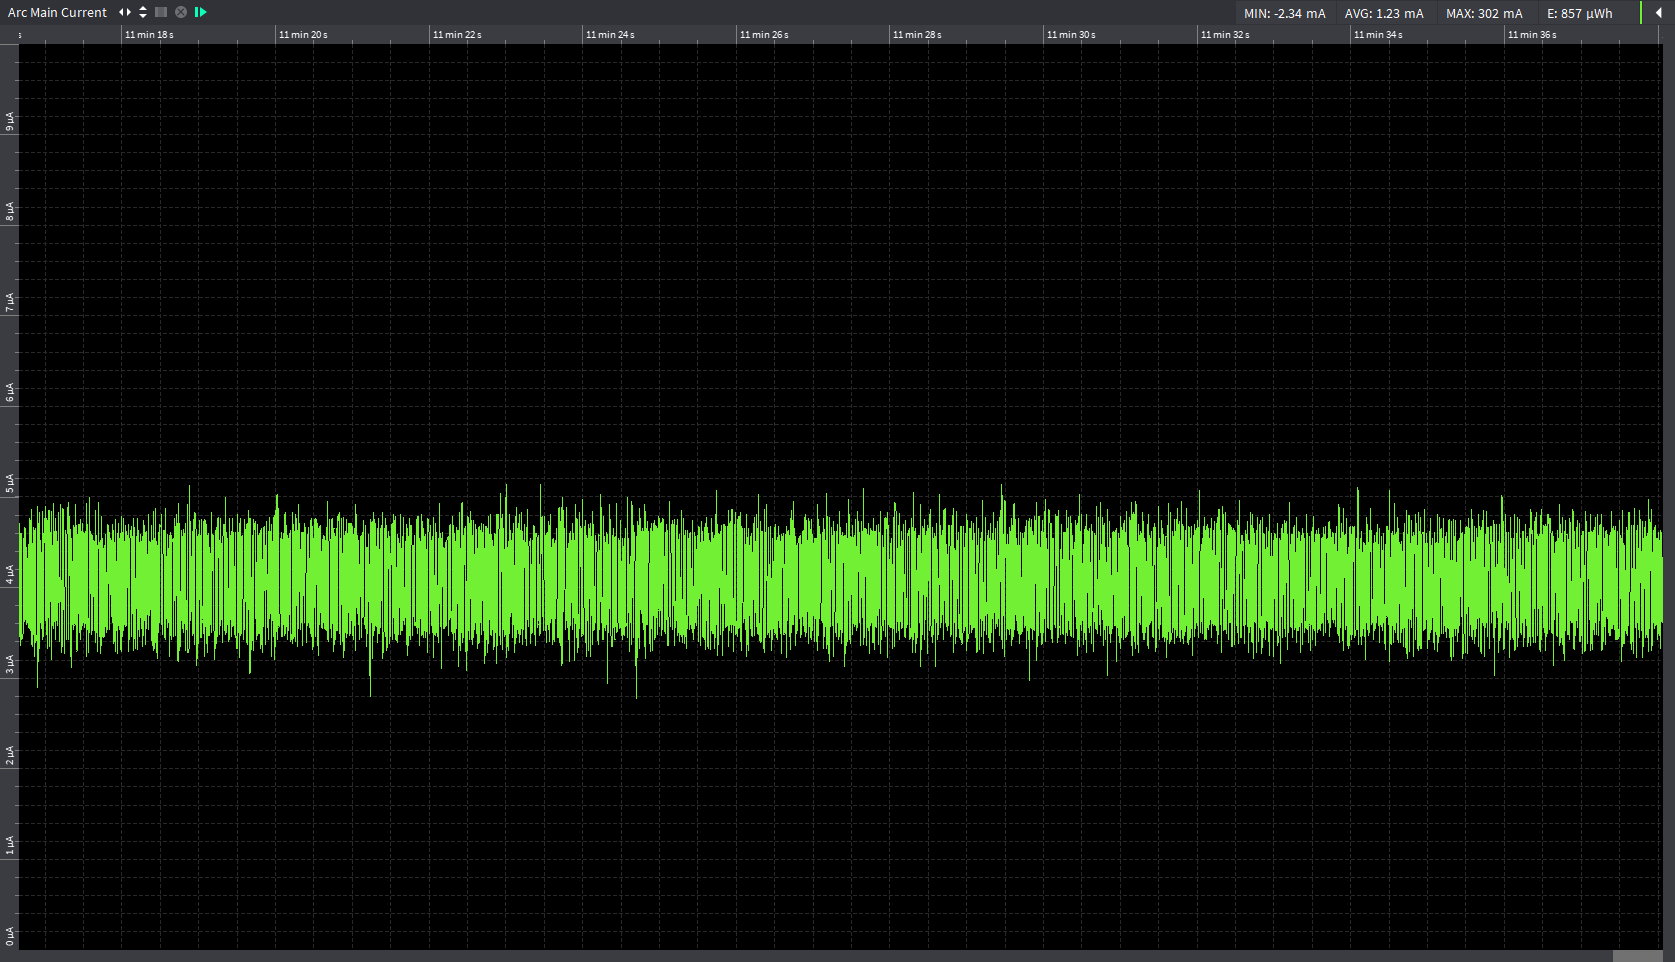Click the 2 µA label on vertical axis
This screenshot has width=1675, height=962.
[10, 755]
